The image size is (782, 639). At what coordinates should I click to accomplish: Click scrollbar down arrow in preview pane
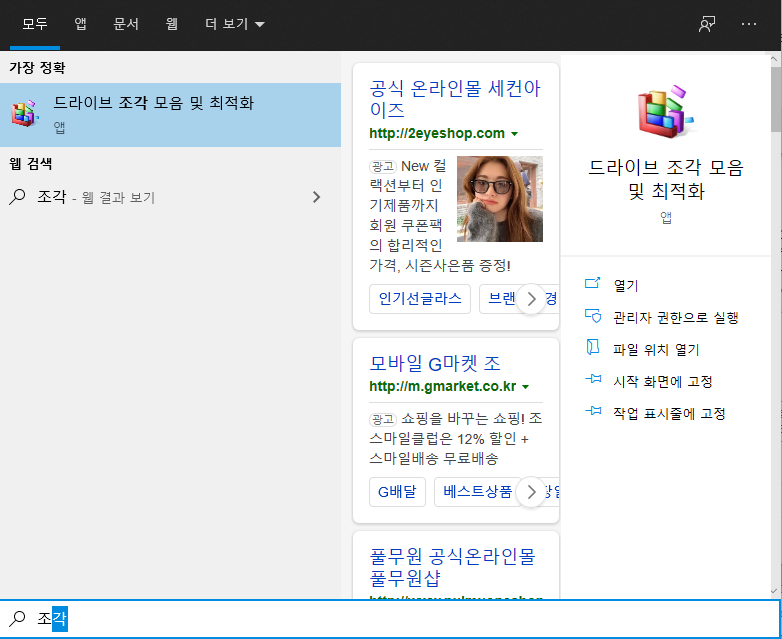[775, 591]
